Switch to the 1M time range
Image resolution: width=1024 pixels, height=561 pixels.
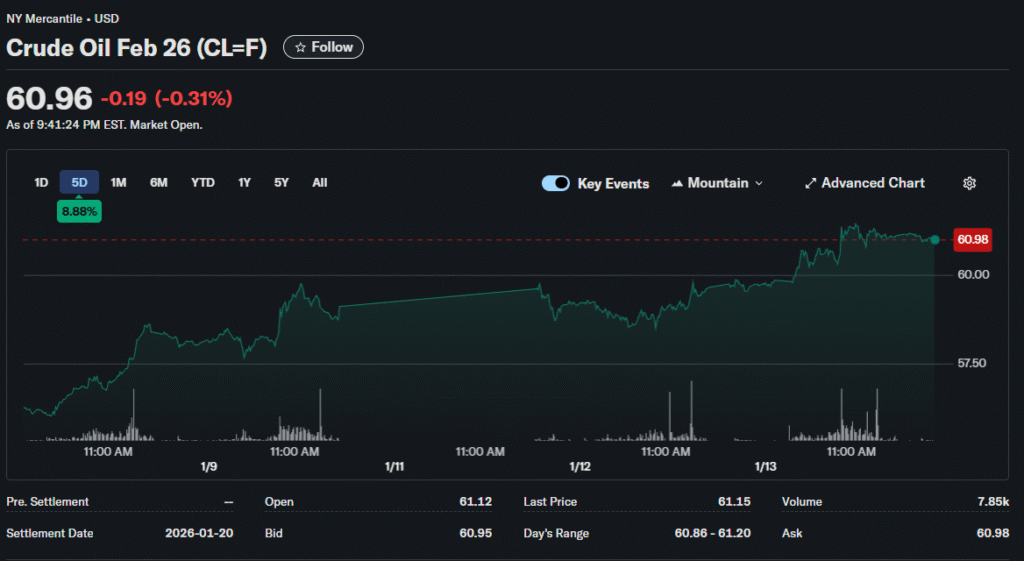pos(118,183)
